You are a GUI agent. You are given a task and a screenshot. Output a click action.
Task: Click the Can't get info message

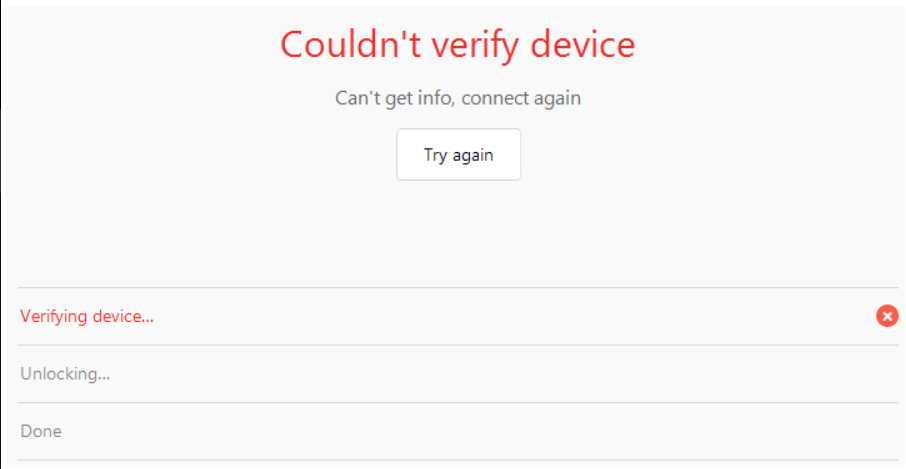coord(458,98)
